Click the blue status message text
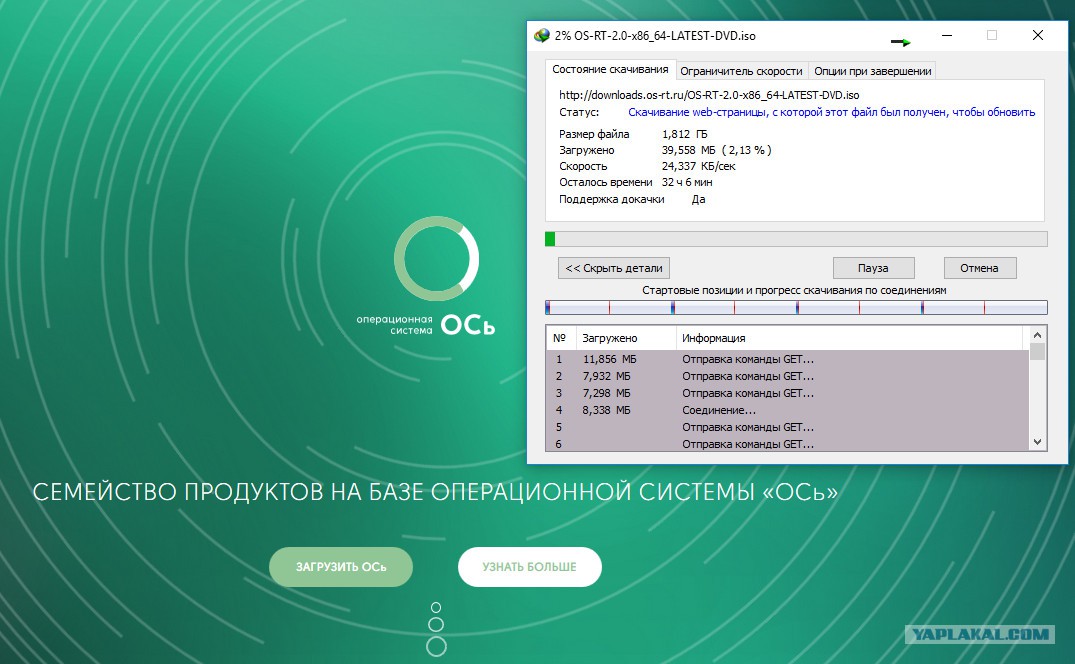The width and height of the screenshot is (1075, 664). point(832,112)
